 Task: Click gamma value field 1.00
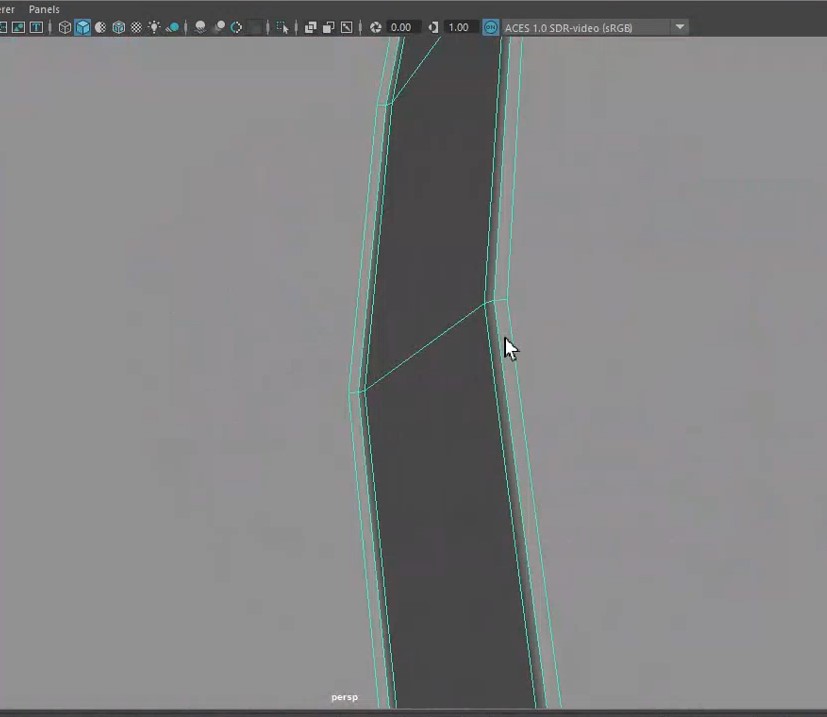[461, 27]
